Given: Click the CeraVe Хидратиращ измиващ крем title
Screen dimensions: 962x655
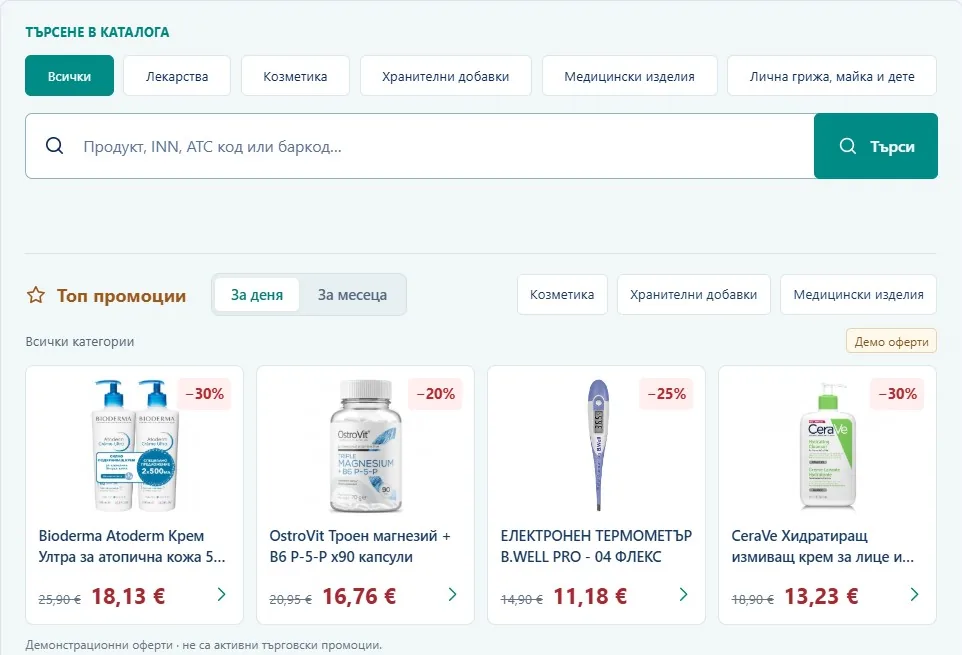Looking at the screenshot, I should click(x=823, y=546).
